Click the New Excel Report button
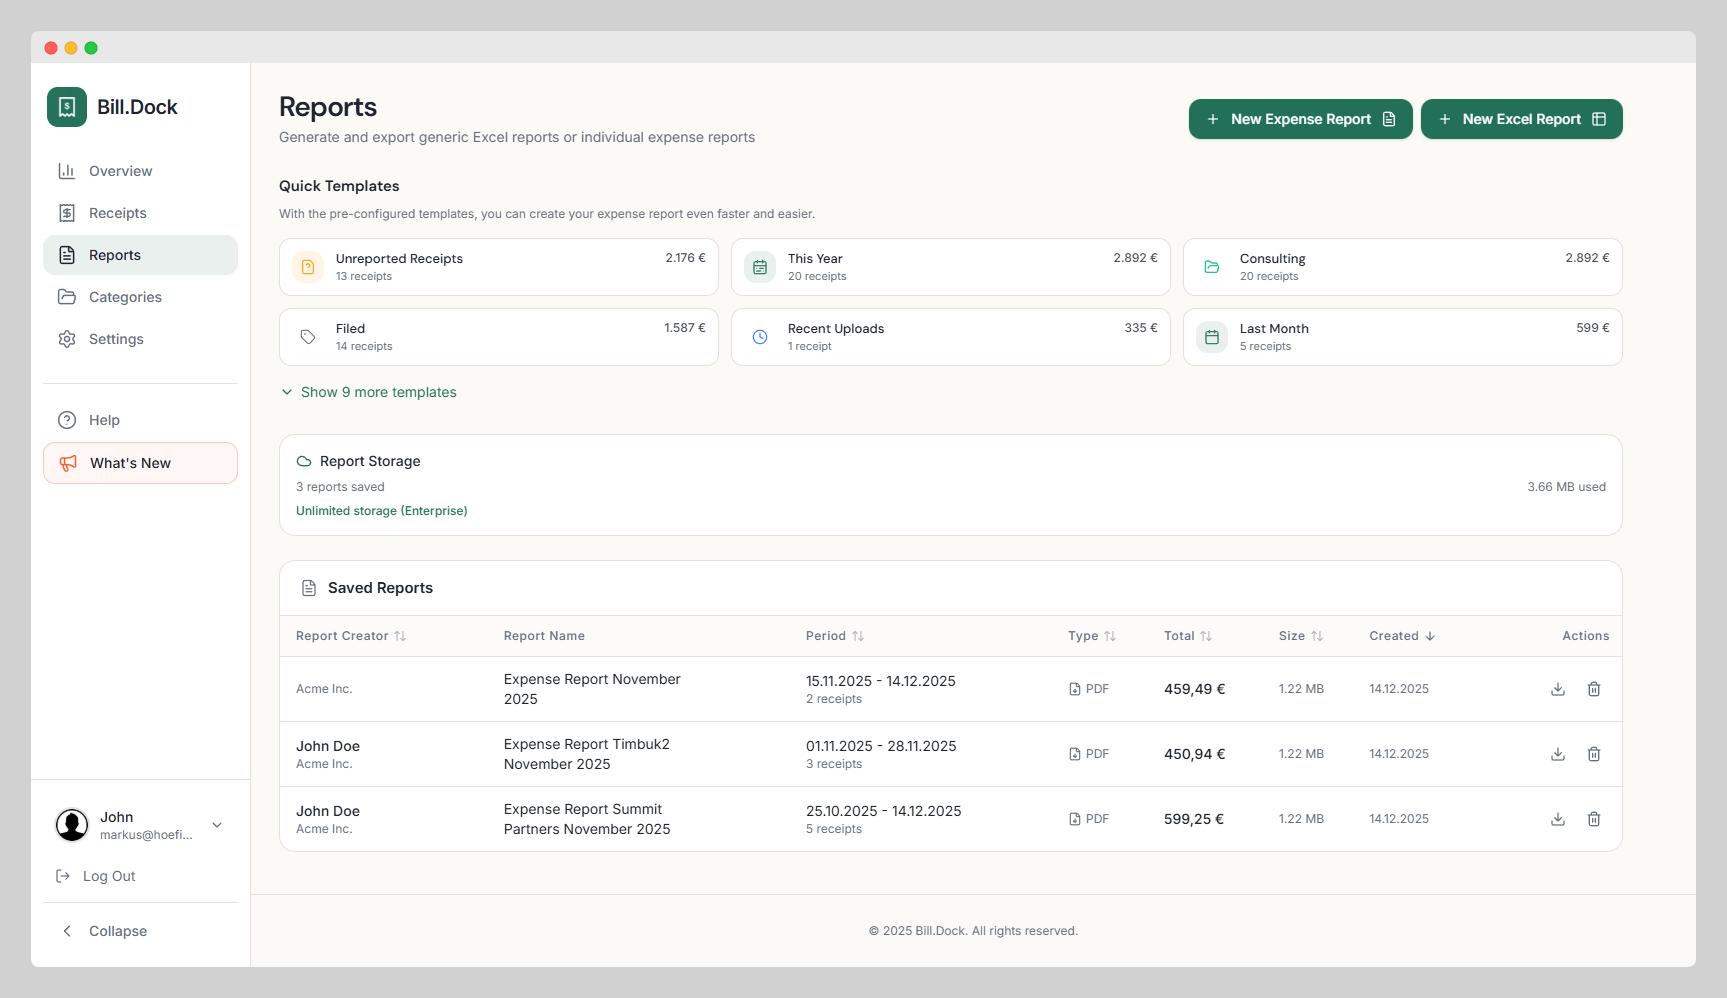 (1521, 119)
